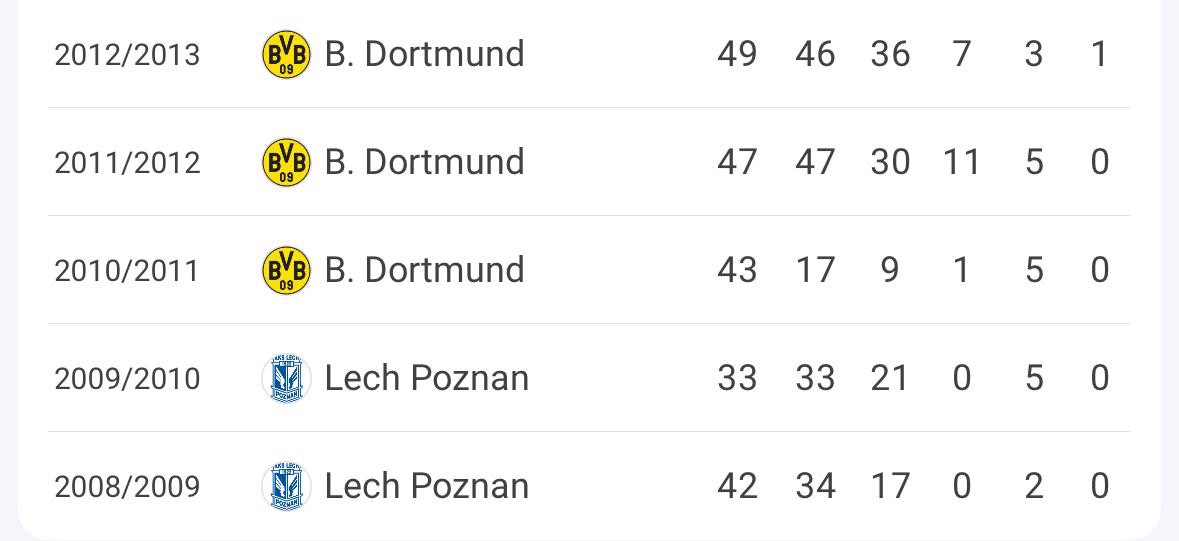Click the Lech Poznan crest for 2008/2009
1179x541 pixels.
[286, 486]
